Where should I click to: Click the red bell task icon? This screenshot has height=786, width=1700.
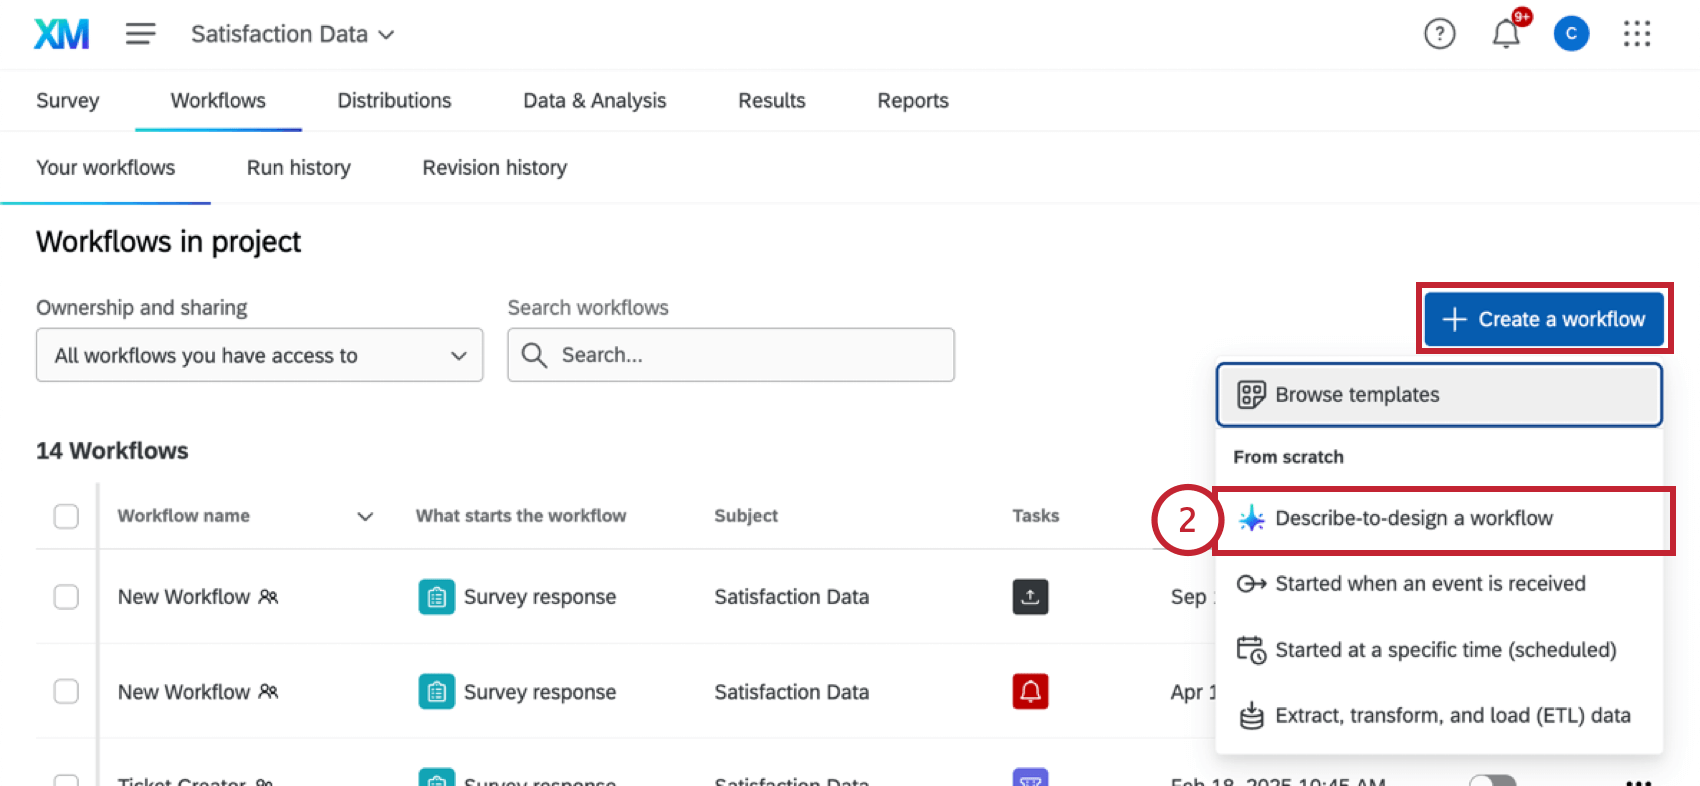click(1030, 691)
